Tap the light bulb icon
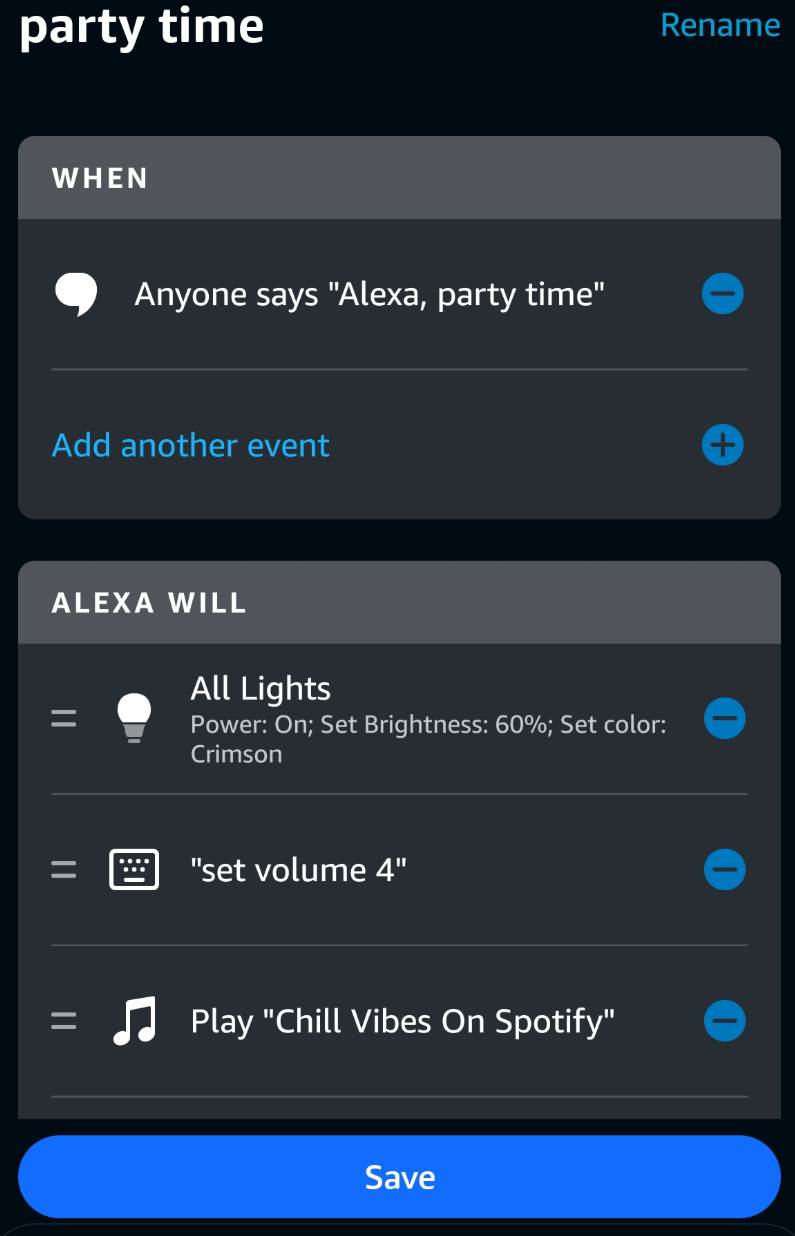Viewport: 795px width, 1236px height. [x=134, y=718]
